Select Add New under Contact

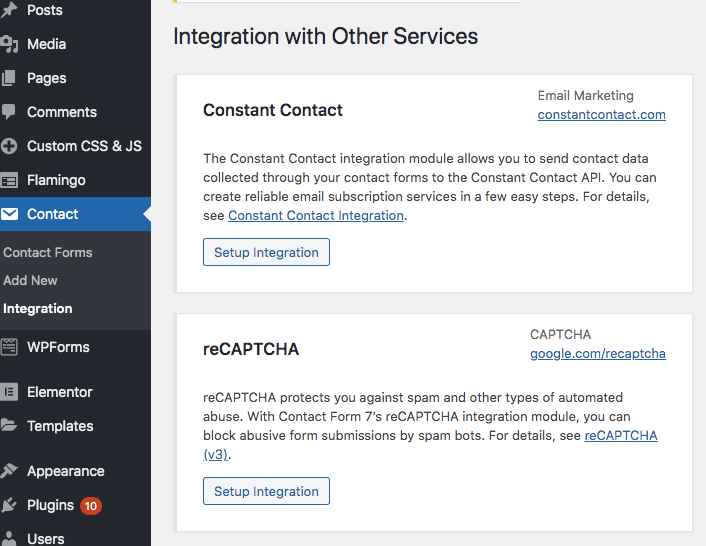coord(30,280)
